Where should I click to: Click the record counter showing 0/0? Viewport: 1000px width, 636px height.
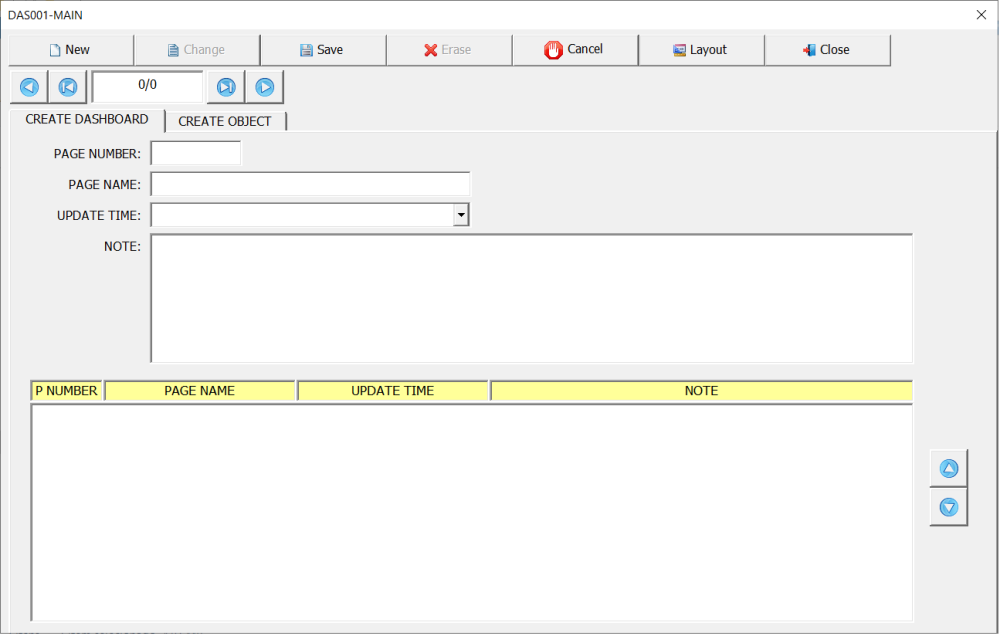coord(146,87)
